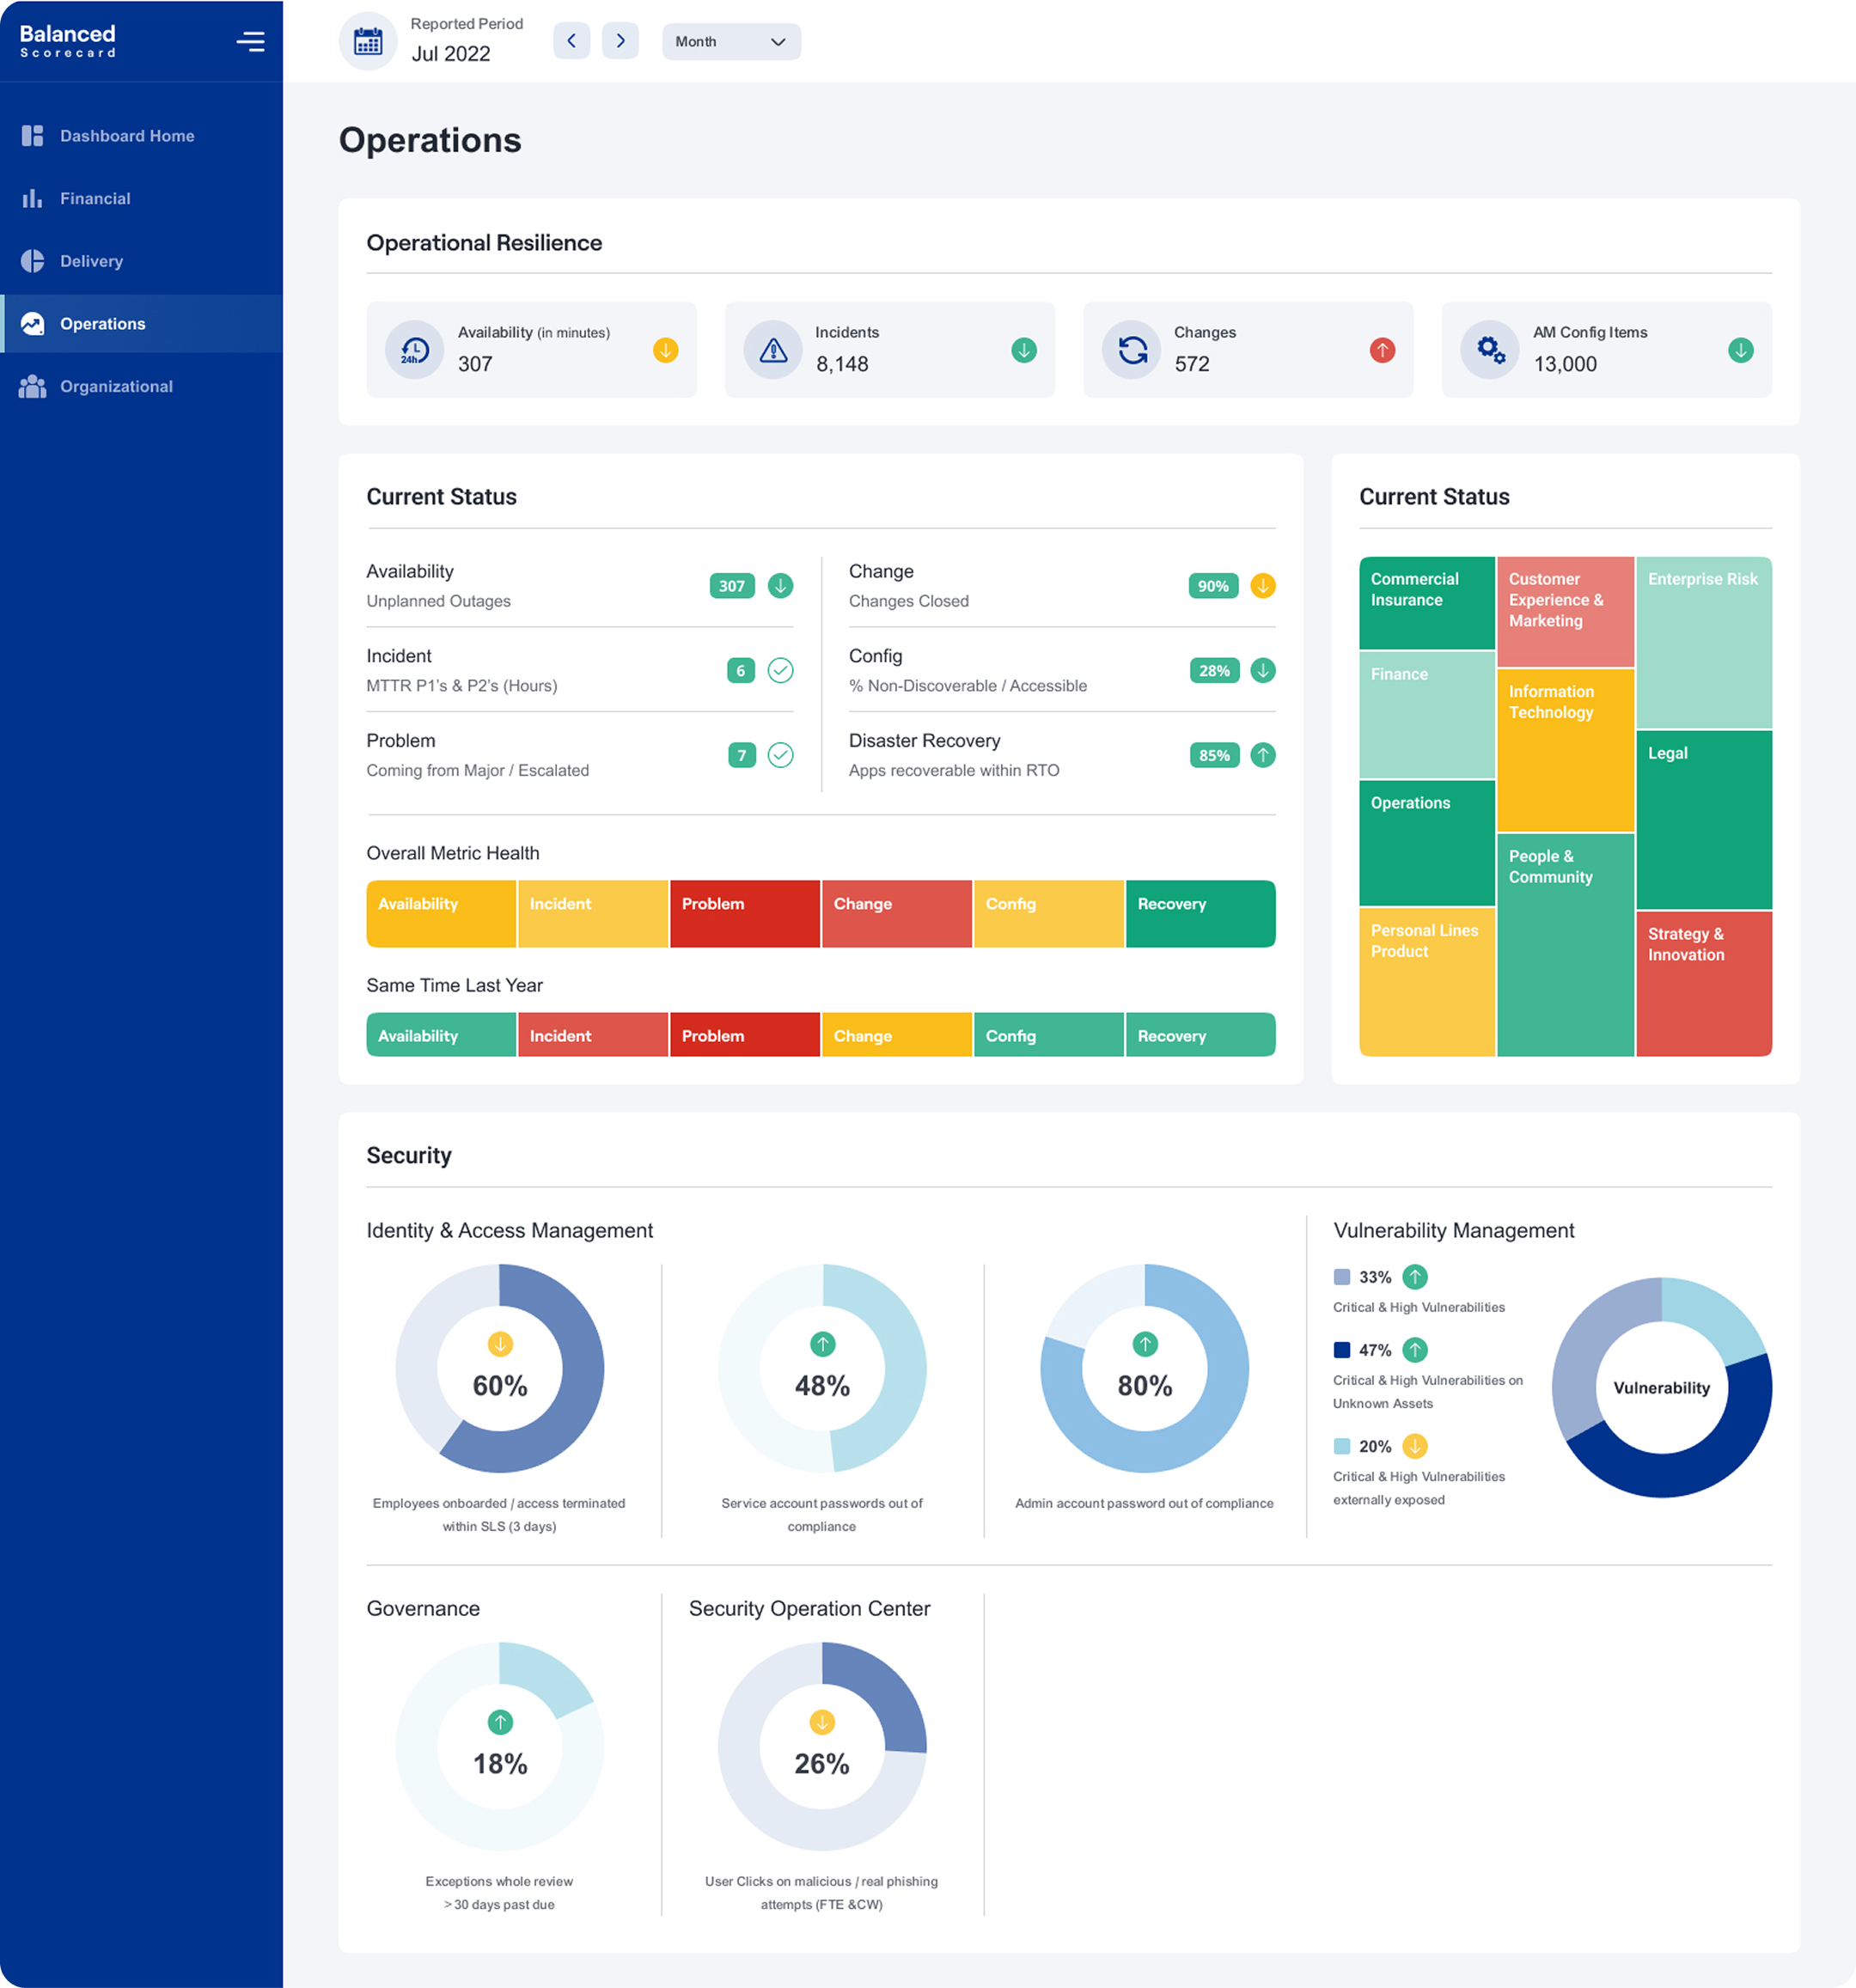Click up arrow next to 47% vulnerabilities
The image size is (1856, 1988).
1415,1350
